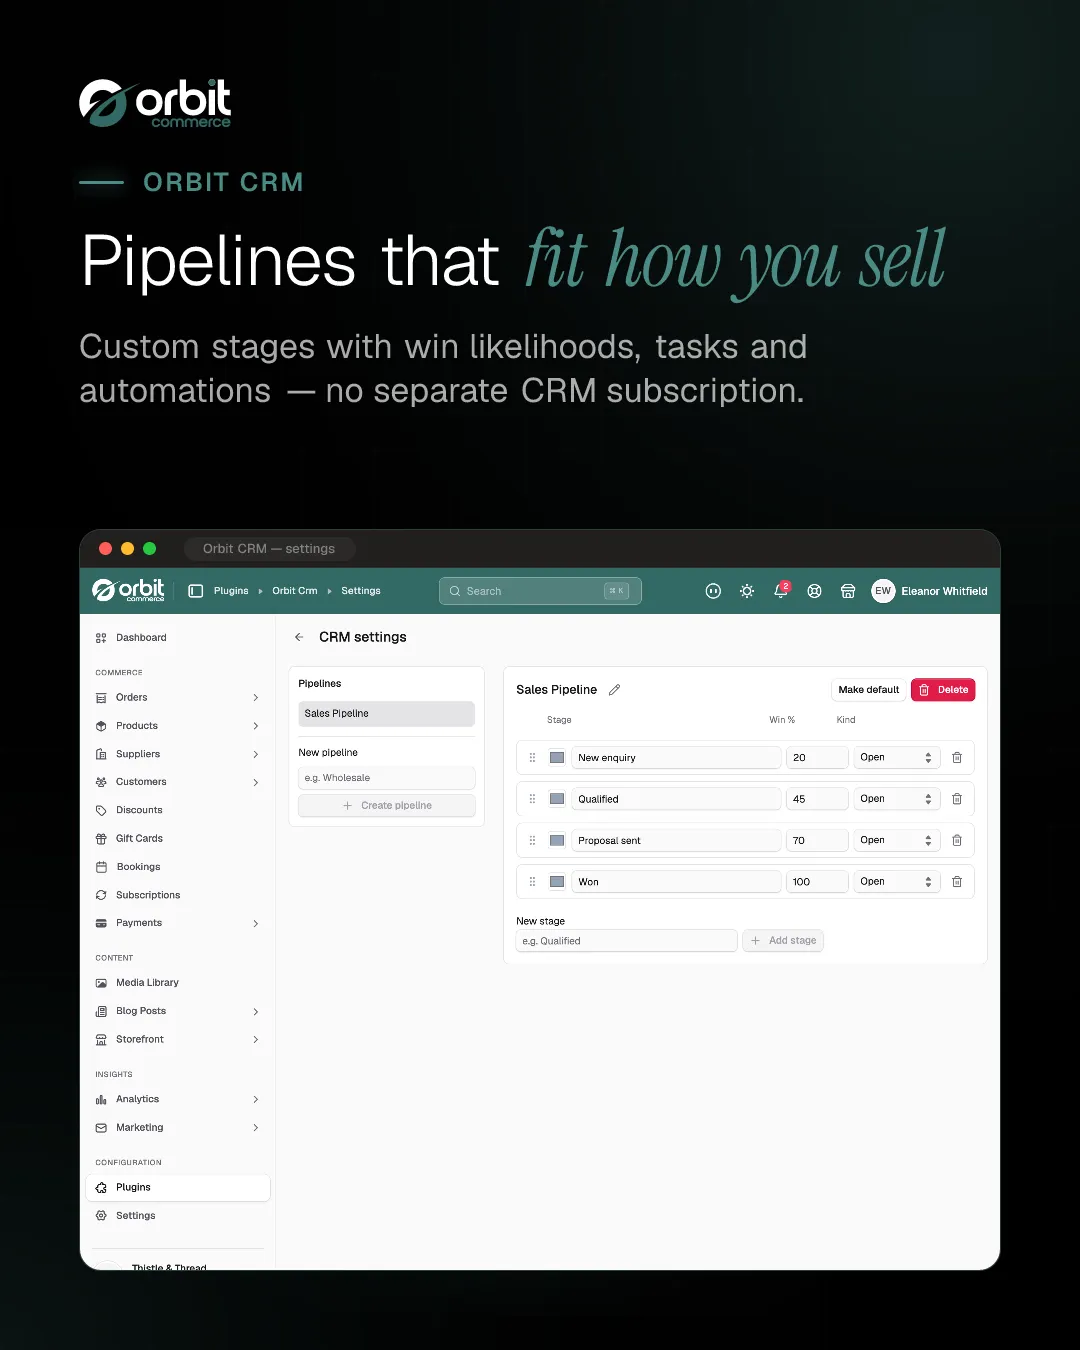Open the storefront shop icon in header
Viewport: 1080px width, 1350px height.
click(x=848, y=591)
